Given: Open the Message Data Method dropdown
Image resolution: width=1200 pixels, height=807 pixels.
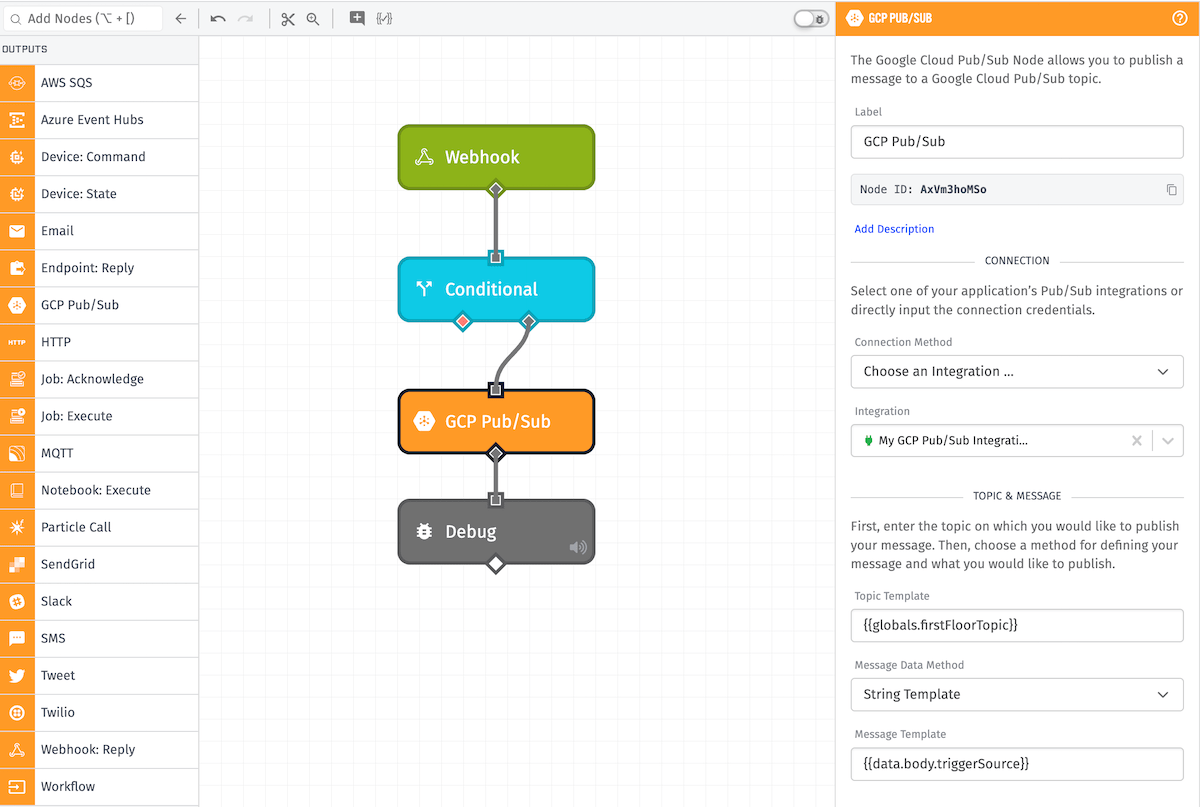Looking at the screenshot, I should (1017, 694).
